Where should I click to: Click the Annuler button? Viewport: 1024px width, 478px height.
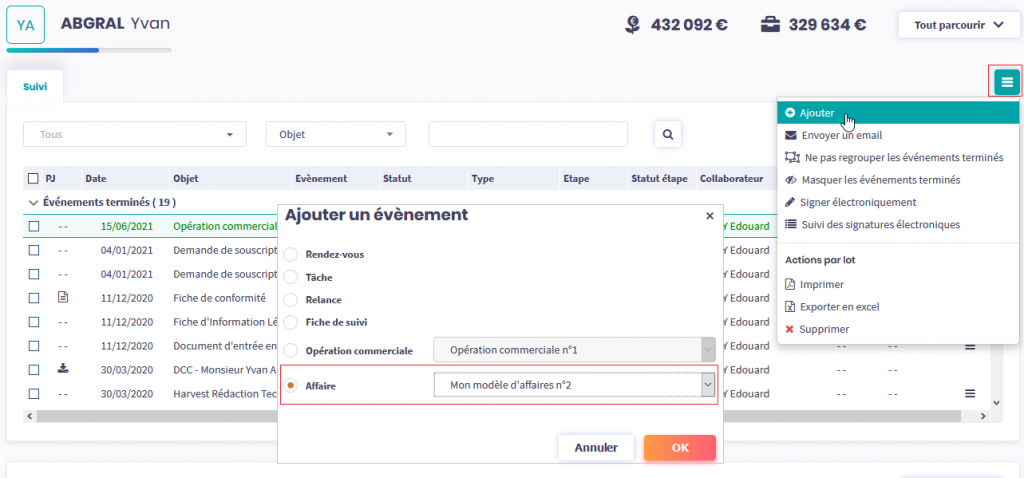coord(595,448)
